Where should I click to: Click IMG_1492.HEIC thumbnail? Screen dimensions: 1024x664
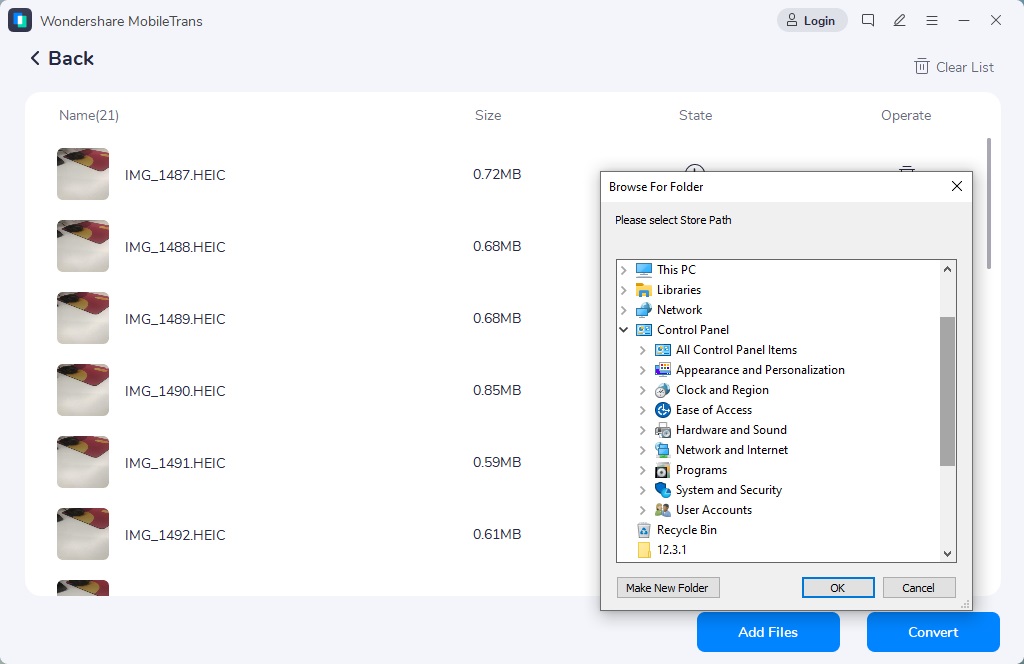coord(83,533)
